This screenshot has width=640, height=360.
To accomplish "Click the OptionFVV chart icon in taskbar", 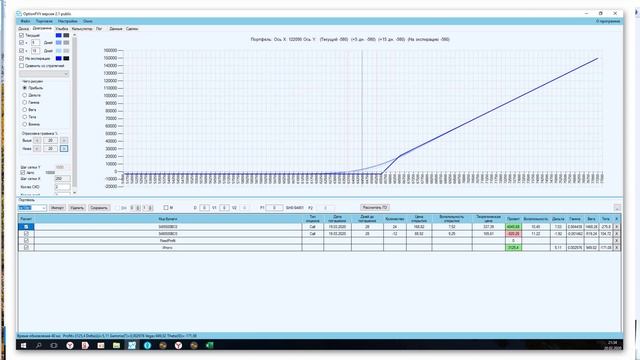I will point(132,345).
